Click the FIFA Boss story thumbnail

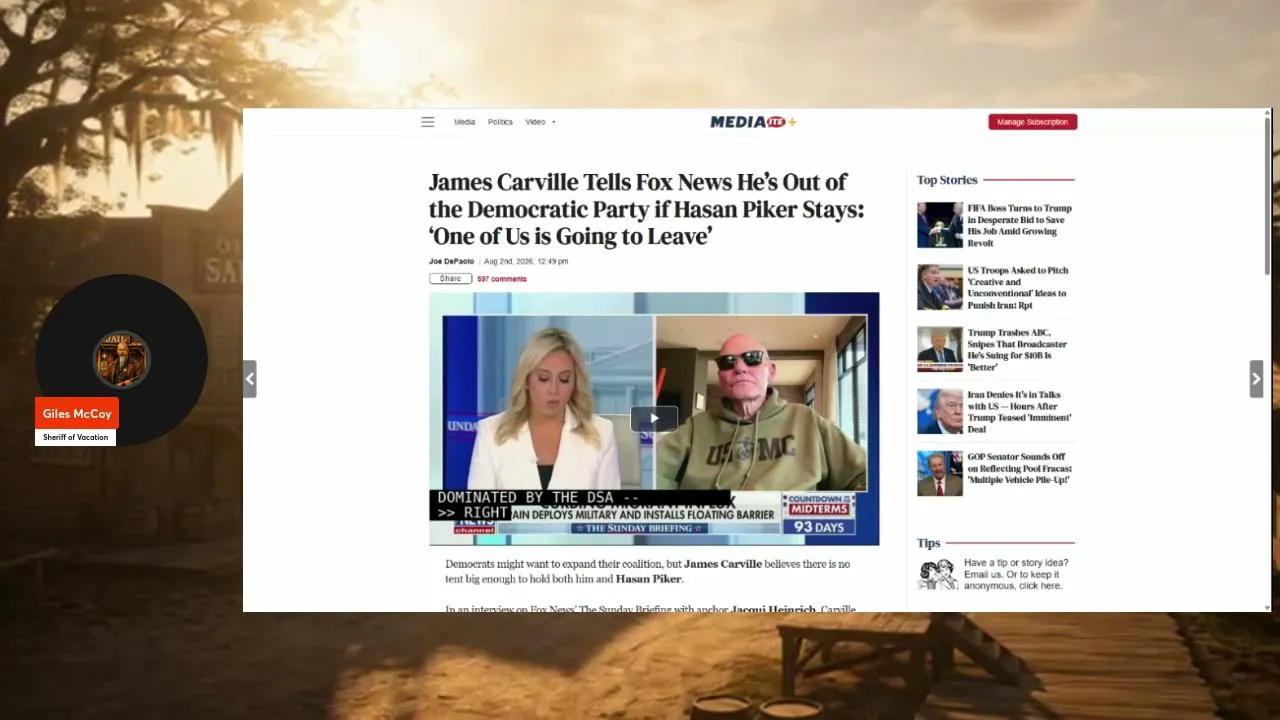click(940, 225)
